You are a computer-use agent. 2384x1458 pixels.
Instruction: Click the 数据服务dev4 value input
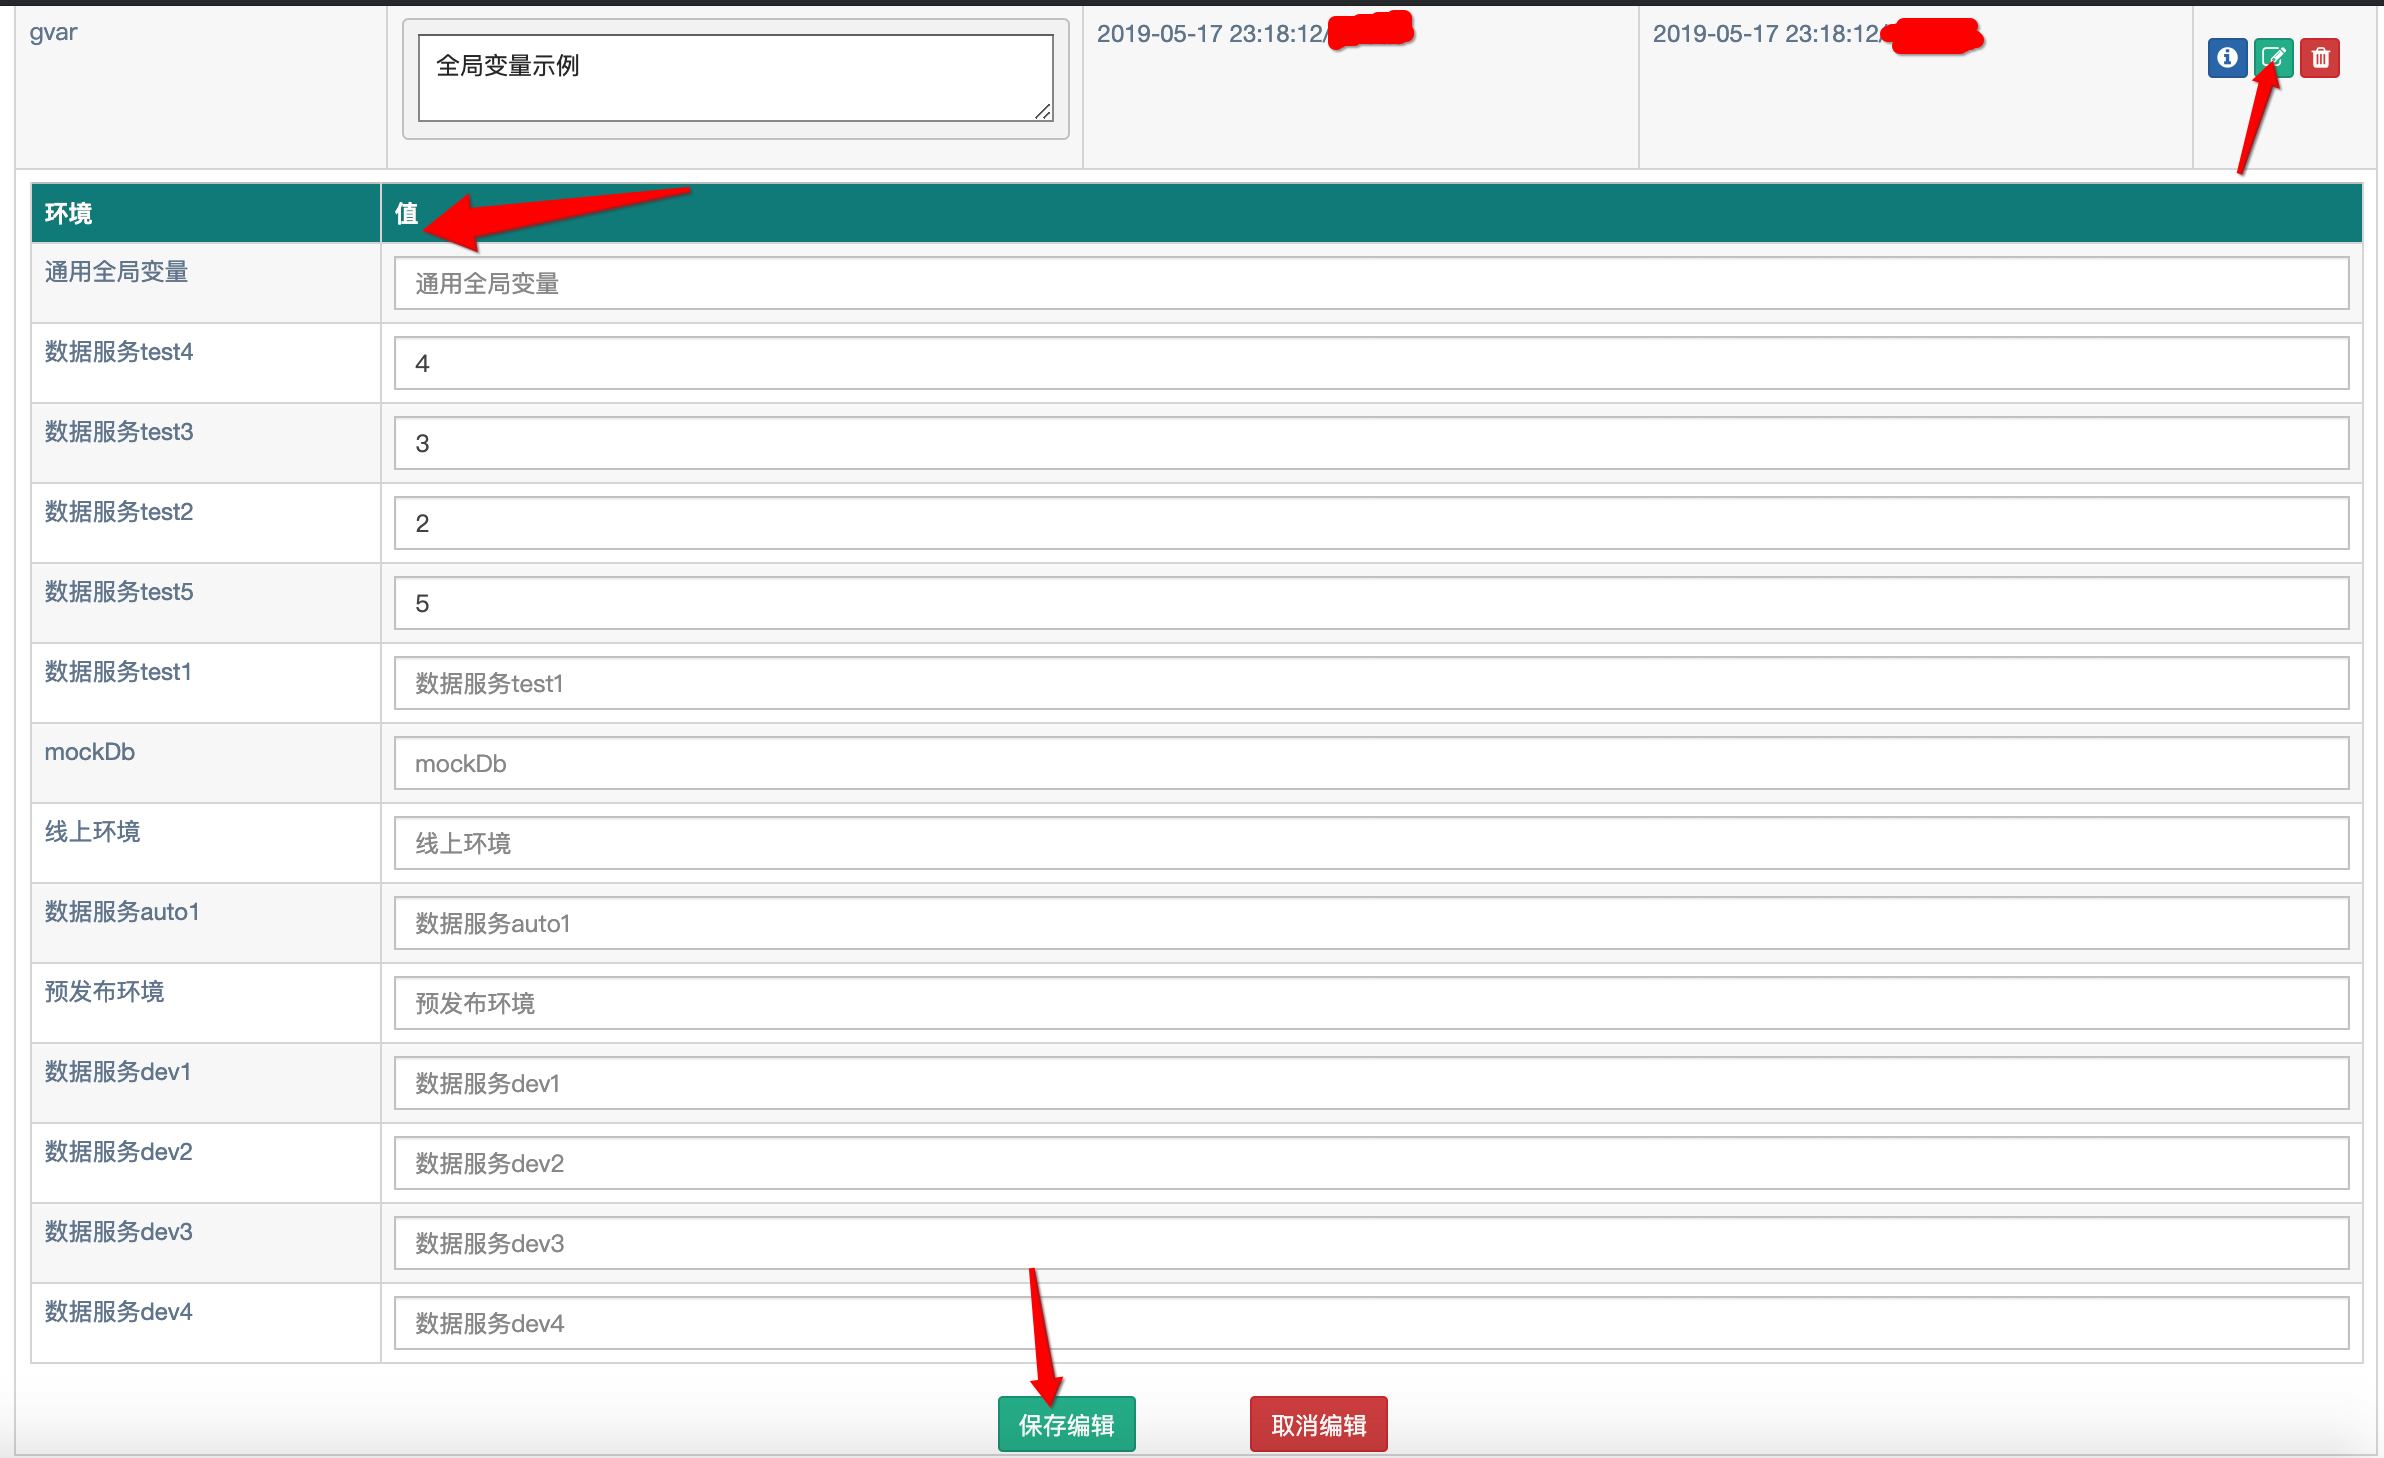[1371, 1323]
